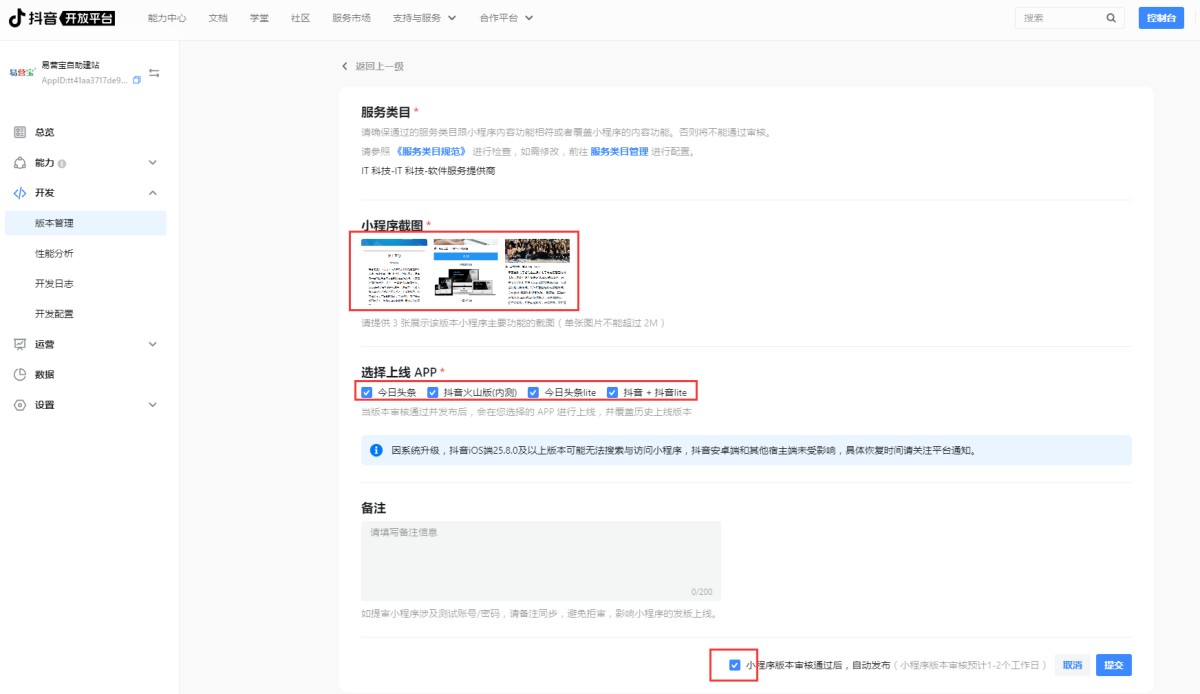Viewport: 1200px width, 694px height.
Task: Click the 控制台 button
Action: tap(1161, 18)
